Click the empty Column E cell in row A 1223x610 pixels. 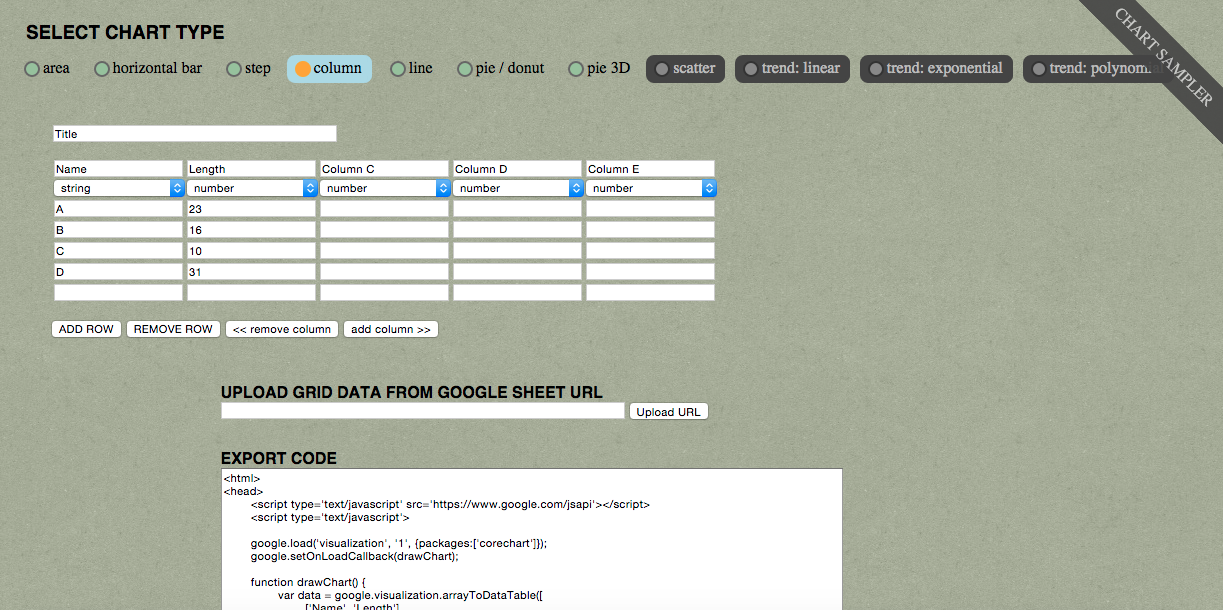[651, 210]
